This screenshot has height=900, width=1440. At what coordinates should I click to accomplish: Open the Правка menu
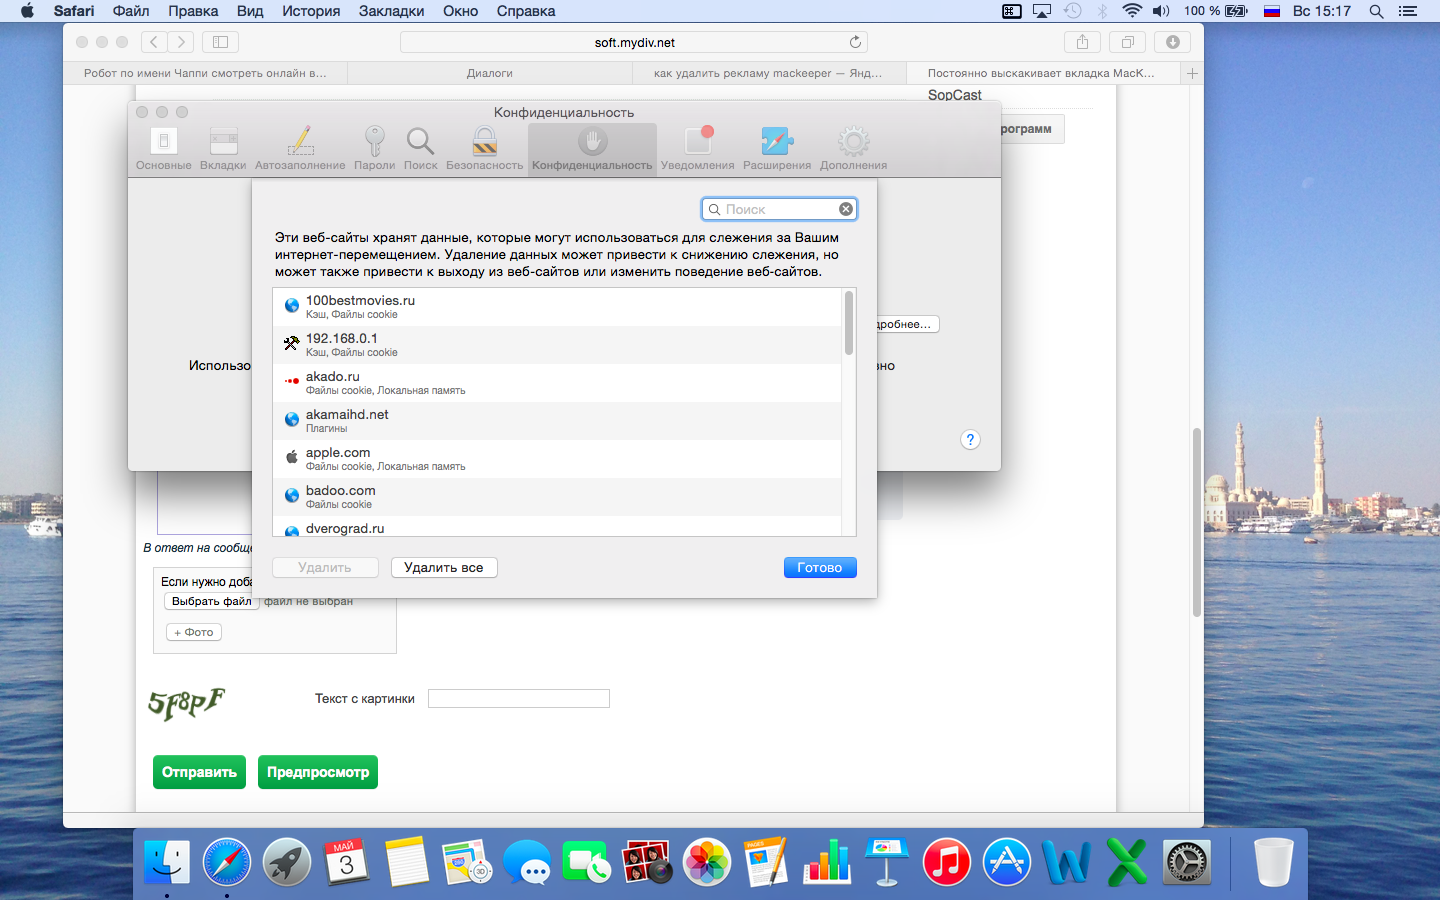tap(193, 11)
